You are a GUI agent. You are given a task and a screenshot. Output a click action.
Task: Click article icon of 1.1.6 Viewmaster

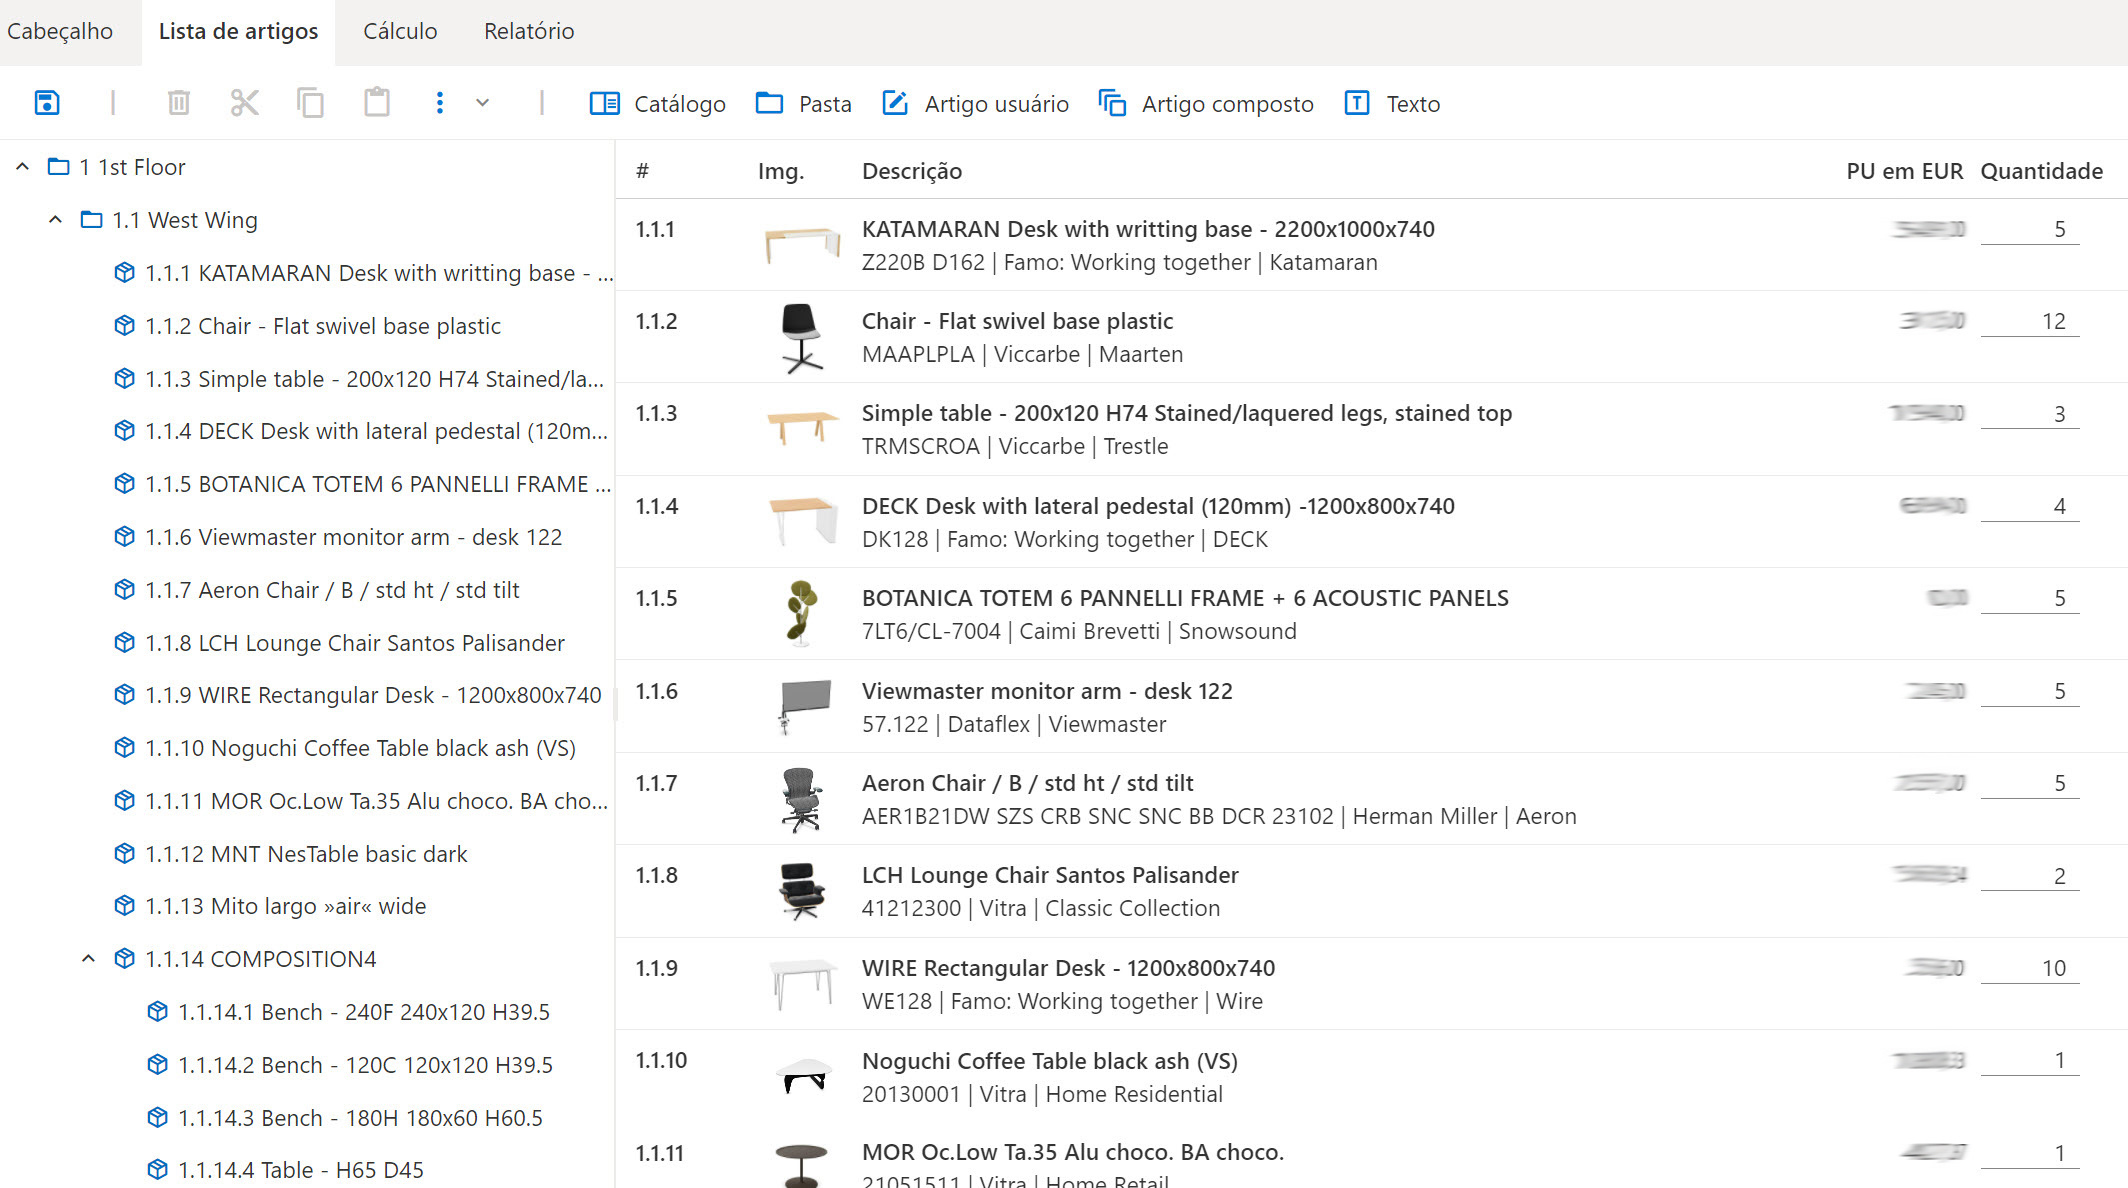tap(124, 537)
